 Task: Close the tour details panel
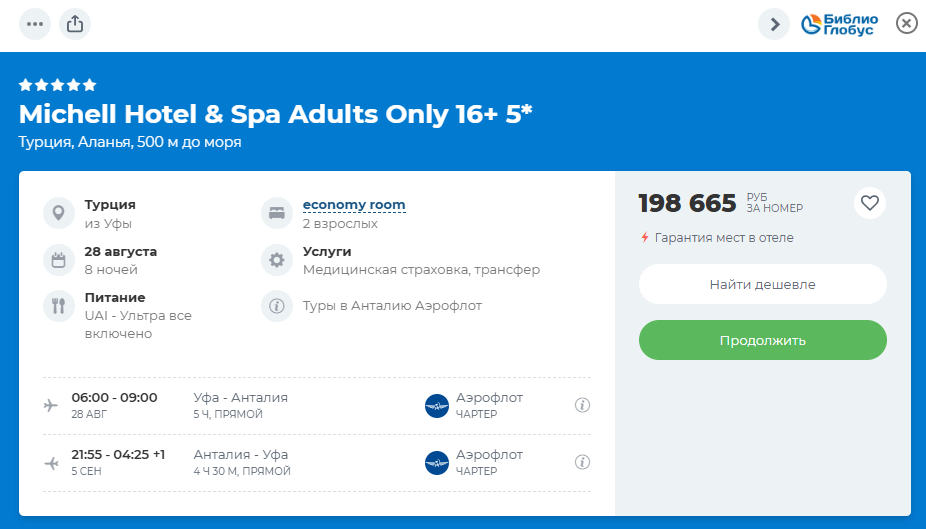tap(906, 23)
